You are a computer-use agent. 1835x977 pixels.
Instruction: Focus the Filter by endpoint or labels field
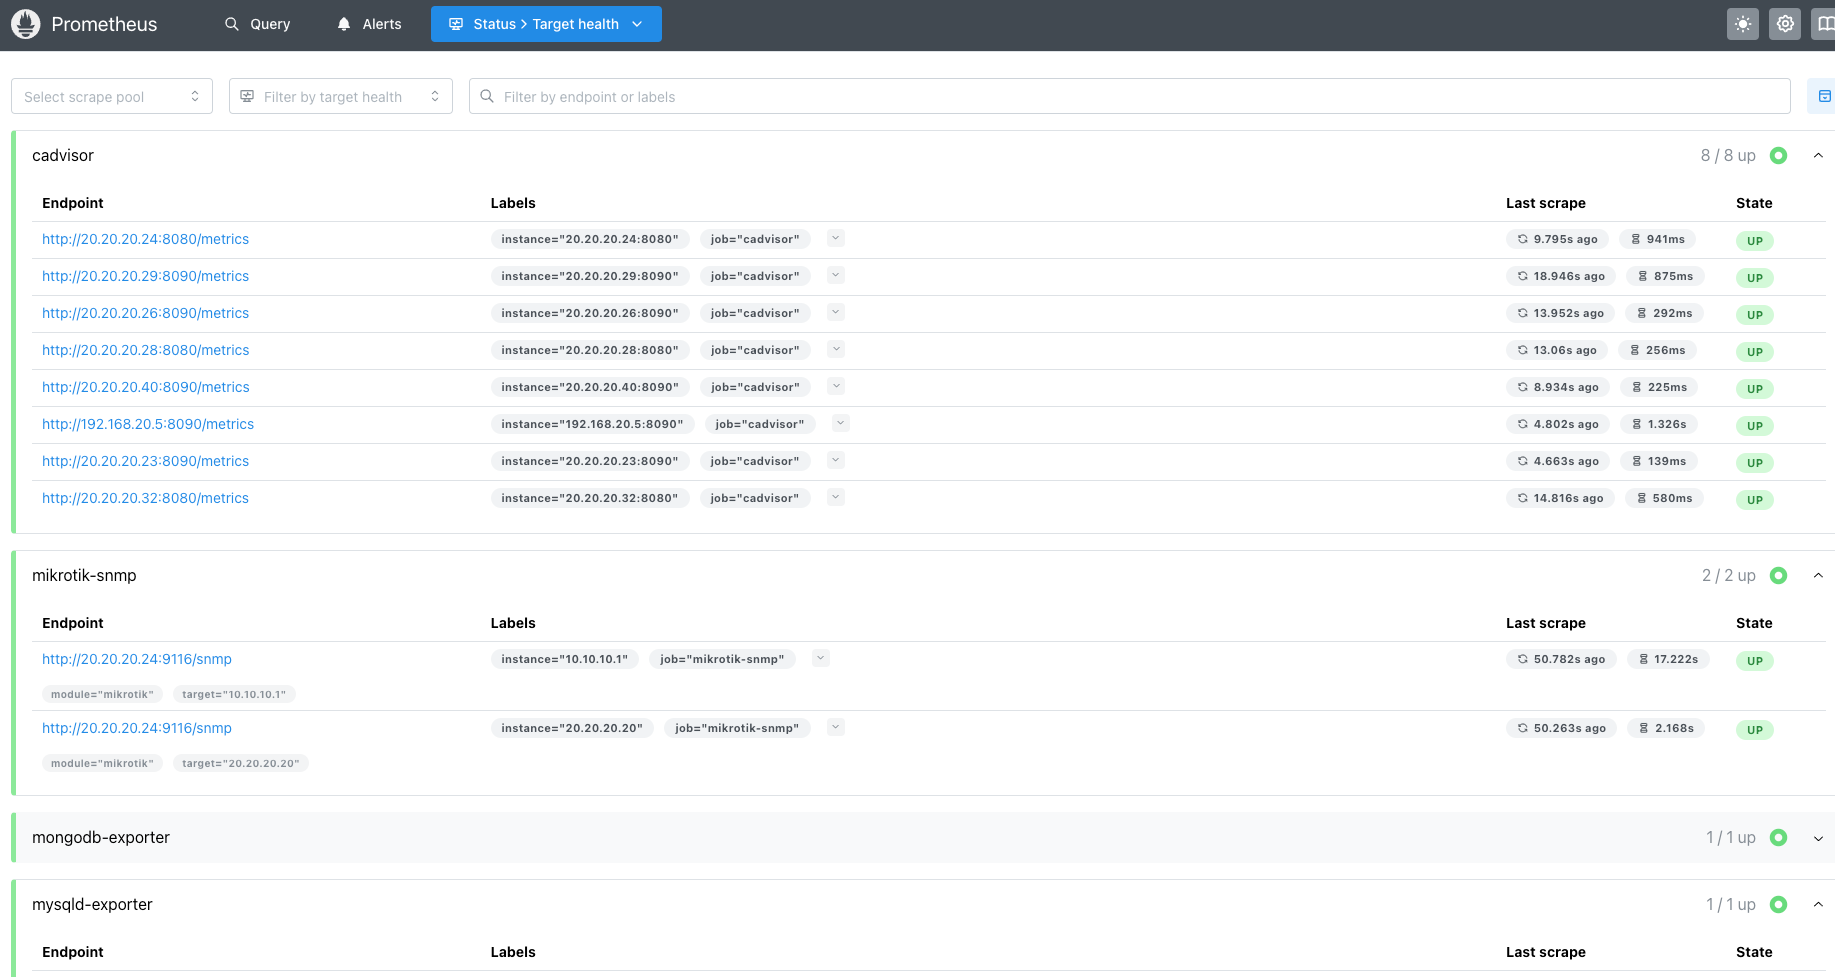click(1130, 96)
